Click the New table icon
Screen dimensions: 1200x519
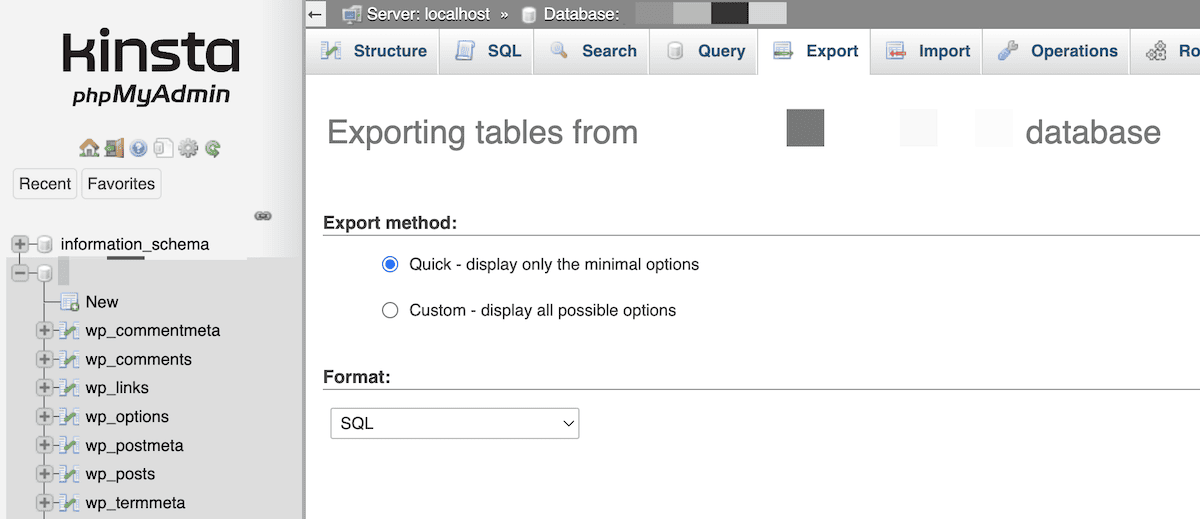[x=70, y=302]
